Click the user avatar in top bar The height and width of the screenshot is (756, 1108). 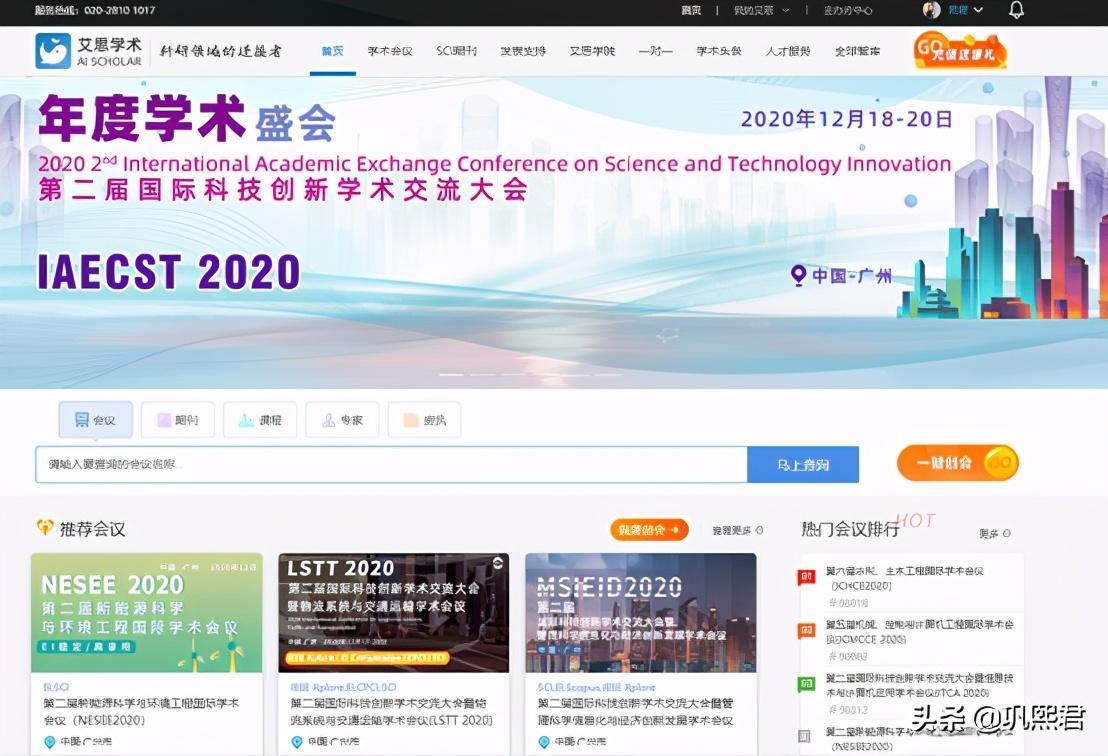(931, 10)
